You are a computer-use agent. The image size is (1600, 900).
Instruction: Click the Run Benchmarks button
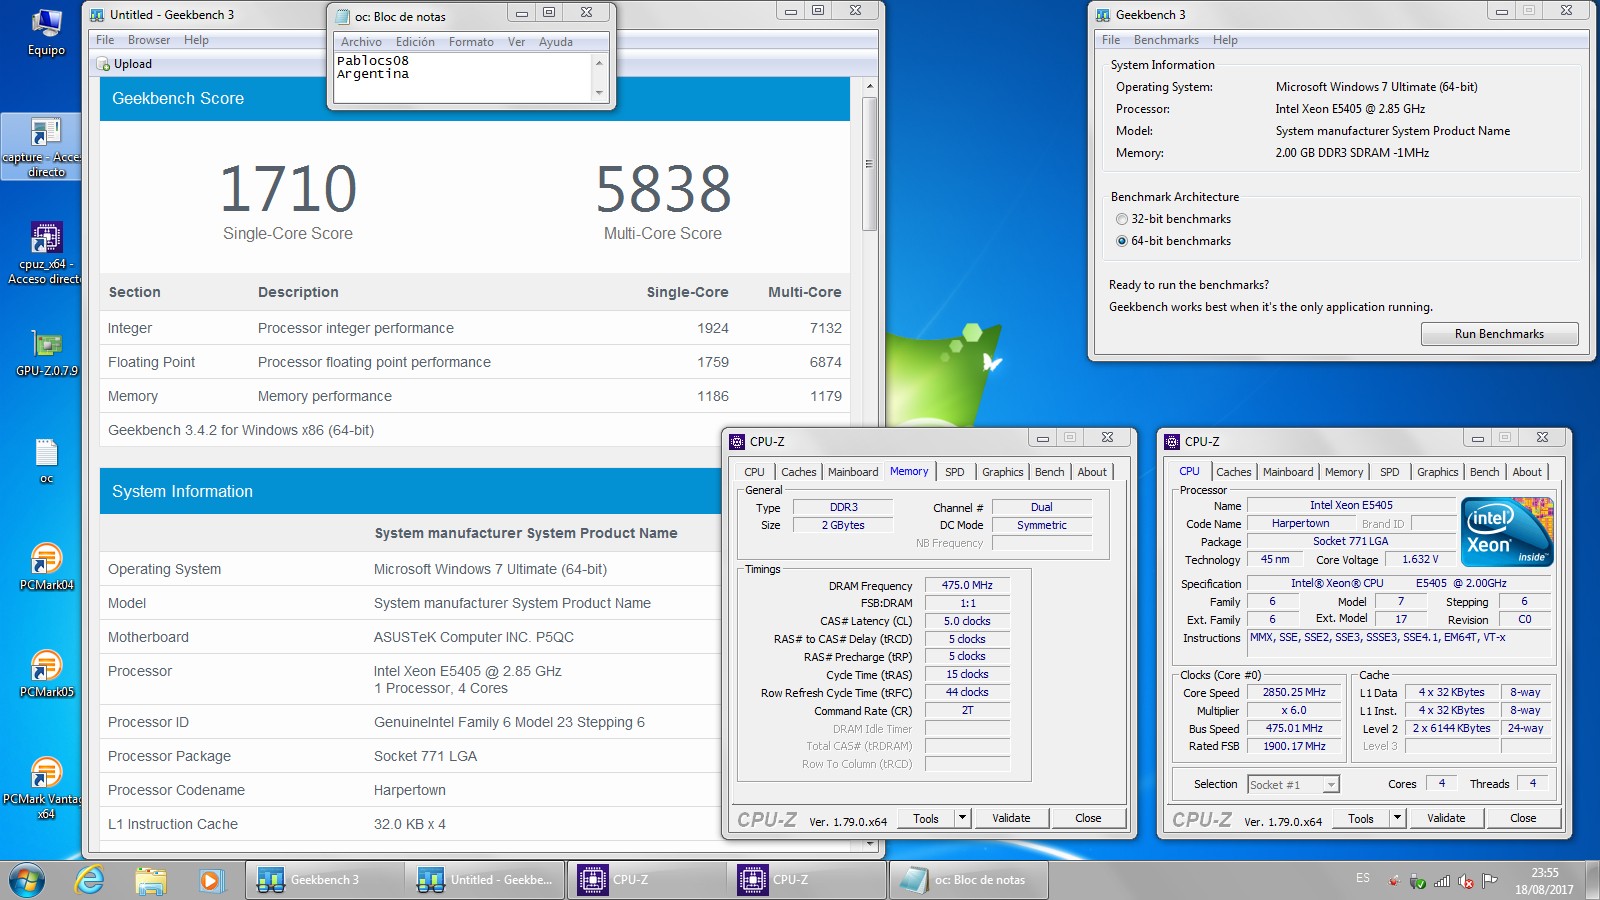(1499, 334)
